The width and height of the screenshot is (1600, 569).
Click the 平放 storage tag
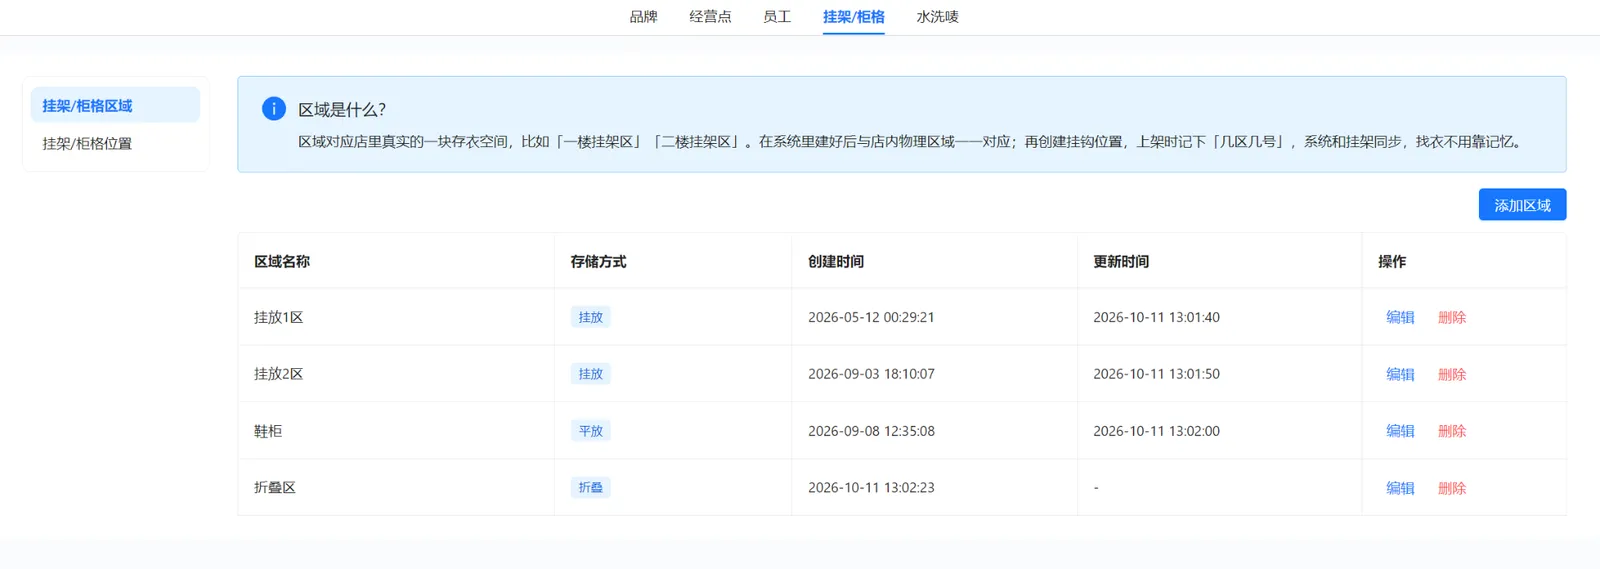[591, 431]
